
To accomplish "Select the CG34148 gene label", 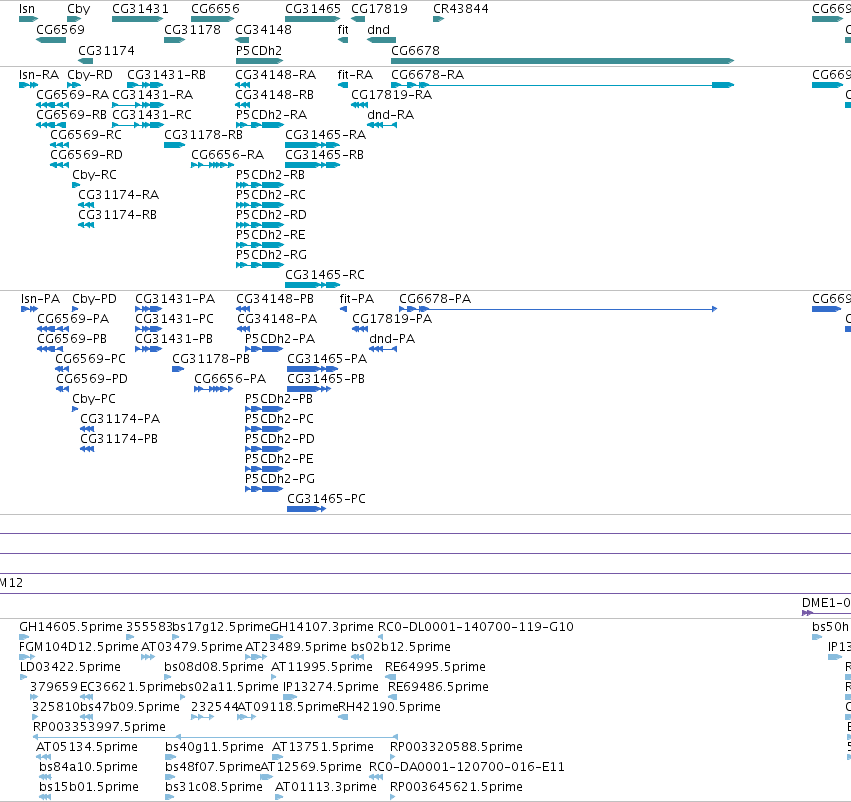I will tap(263, 29).
